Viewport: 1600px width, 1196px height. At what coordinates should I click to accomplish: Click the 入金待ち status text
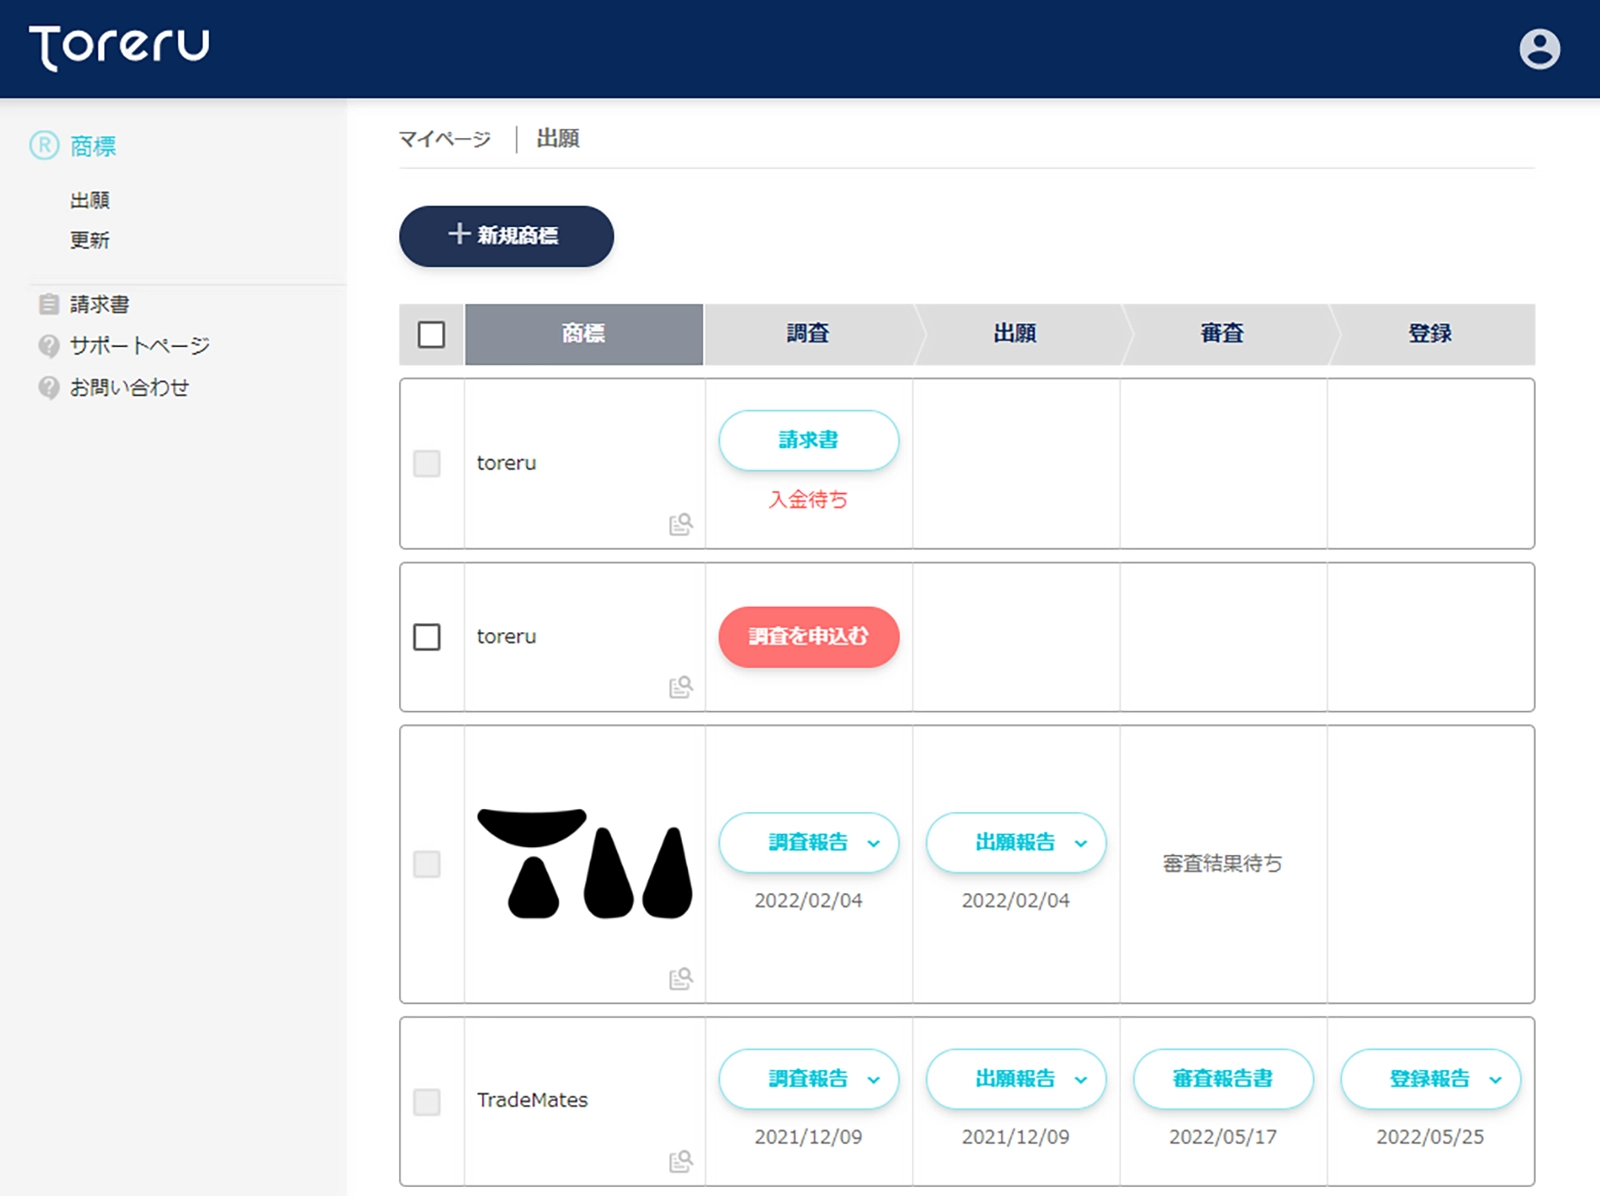click(808, 499)
